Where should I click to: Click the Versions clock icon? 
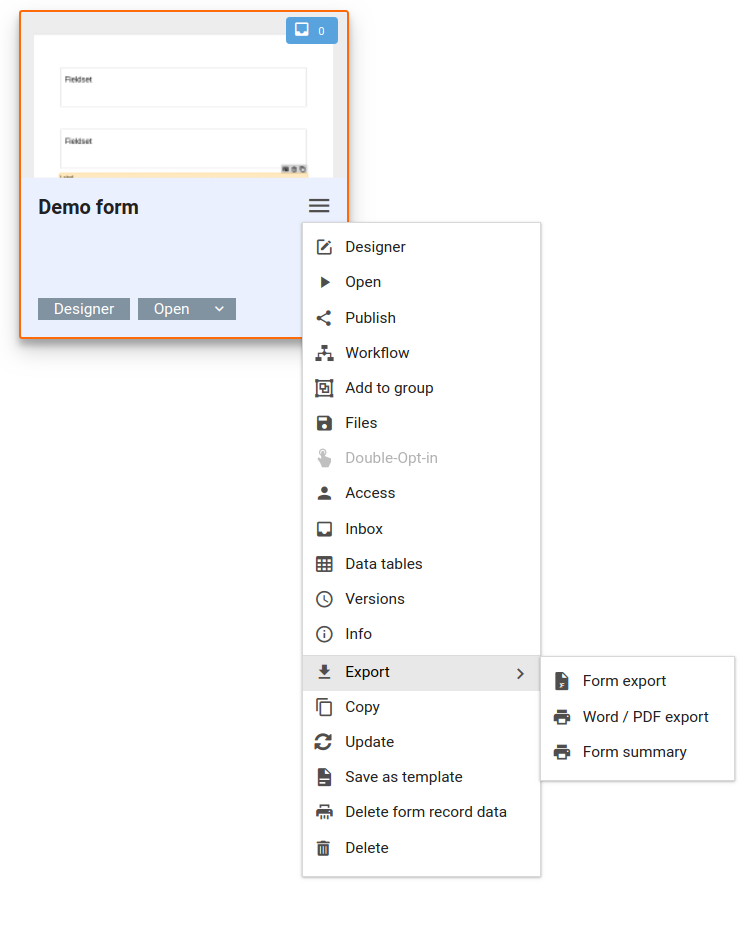point(324,599)
